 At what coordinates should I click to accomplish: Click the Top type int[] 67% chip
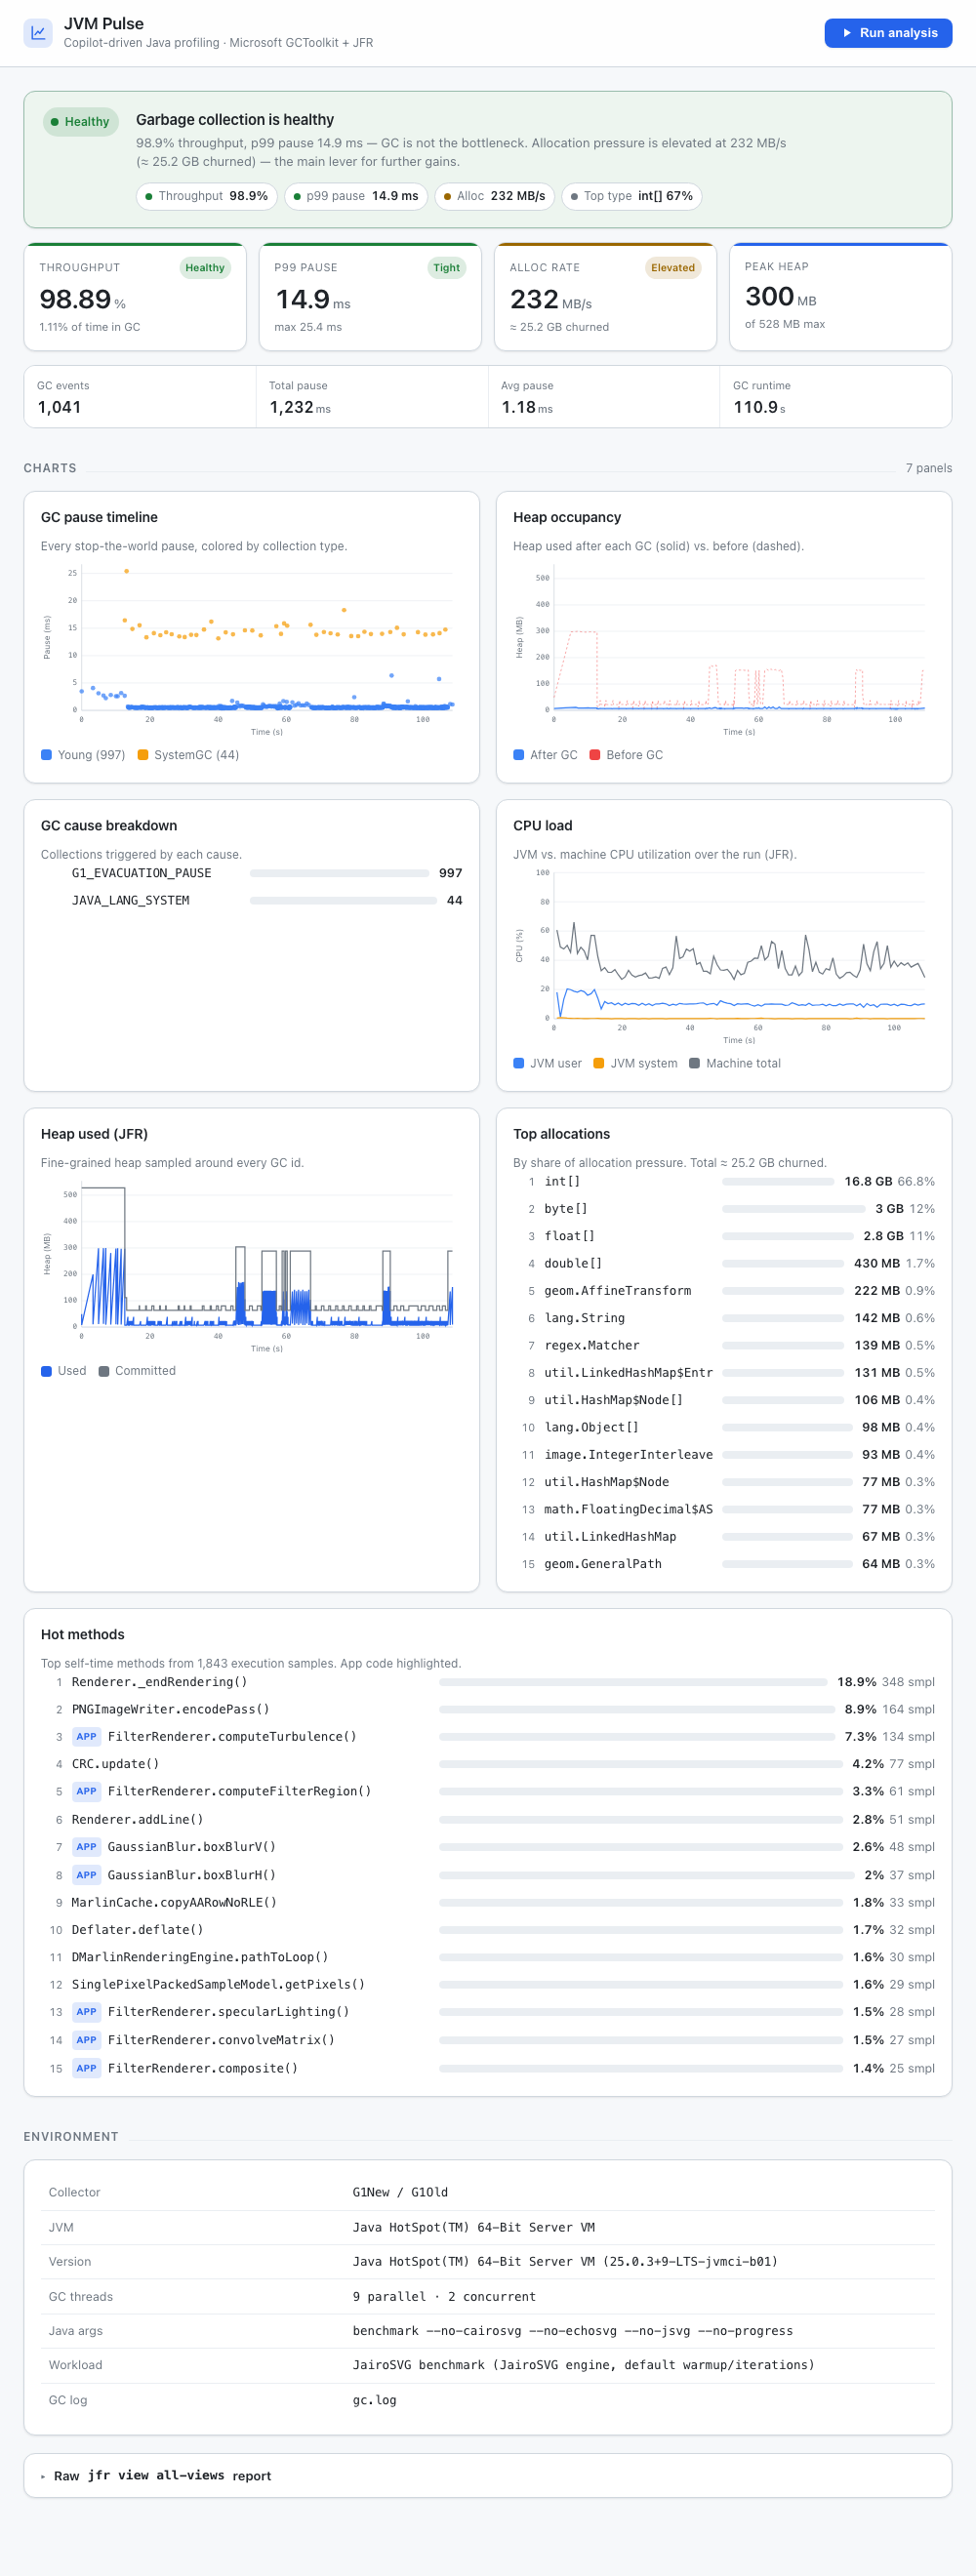point(631,196)
